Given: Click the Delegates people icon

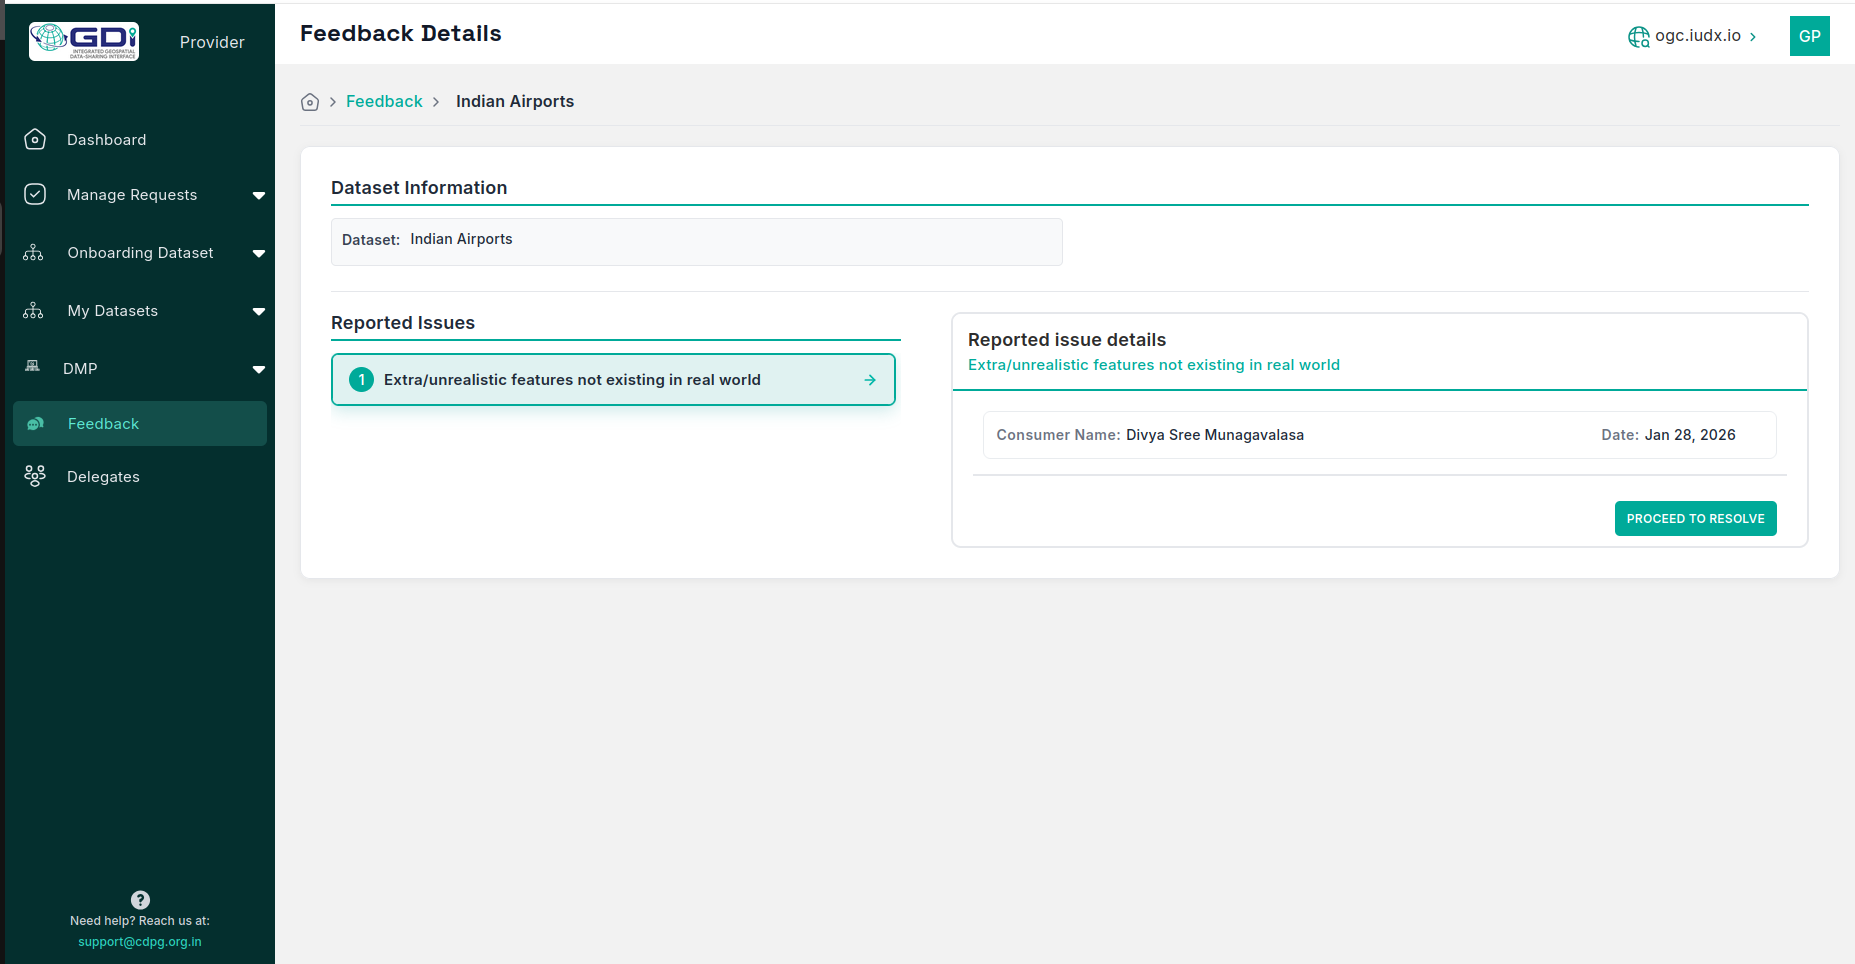Looking at the screenshot, I should click(35, 476).
